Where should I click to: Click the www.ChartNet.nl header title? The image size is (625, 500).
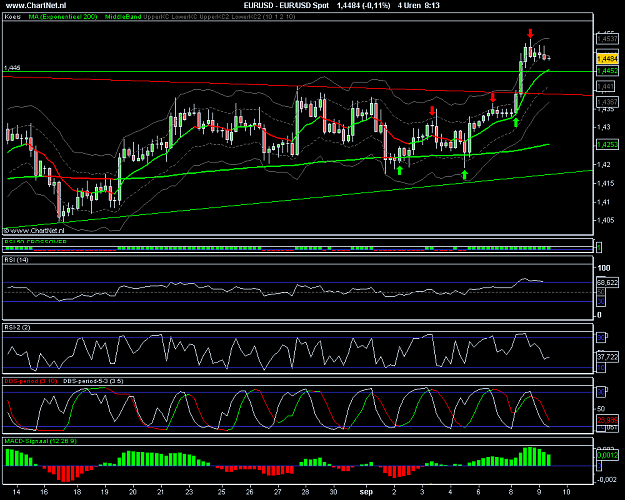[x=36, y=5]
